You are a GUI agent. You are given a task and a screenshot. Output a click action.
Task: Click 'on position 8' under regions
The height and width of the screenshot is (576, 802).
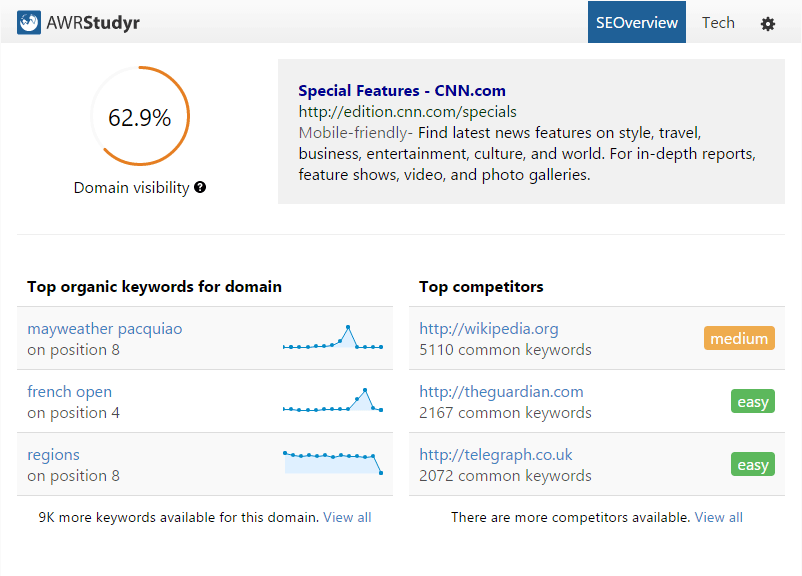[x=73, y=475]
